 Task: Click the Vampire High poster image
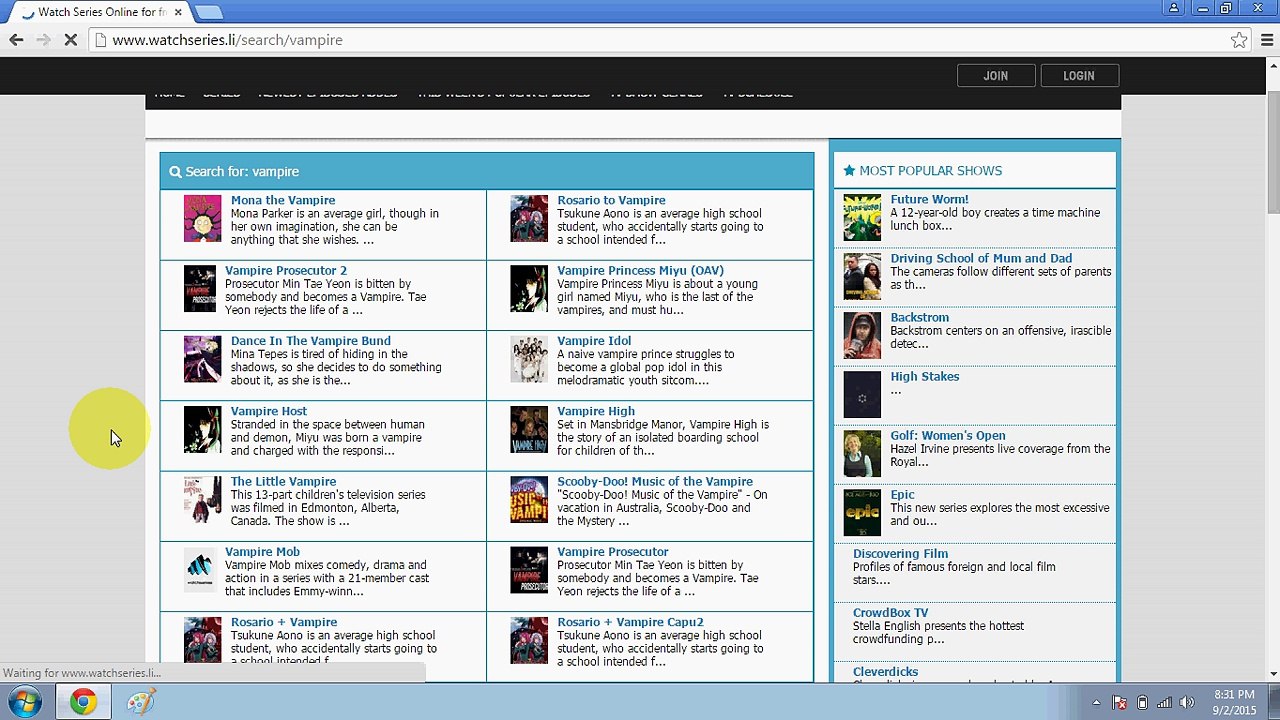(x=529, y=430)
